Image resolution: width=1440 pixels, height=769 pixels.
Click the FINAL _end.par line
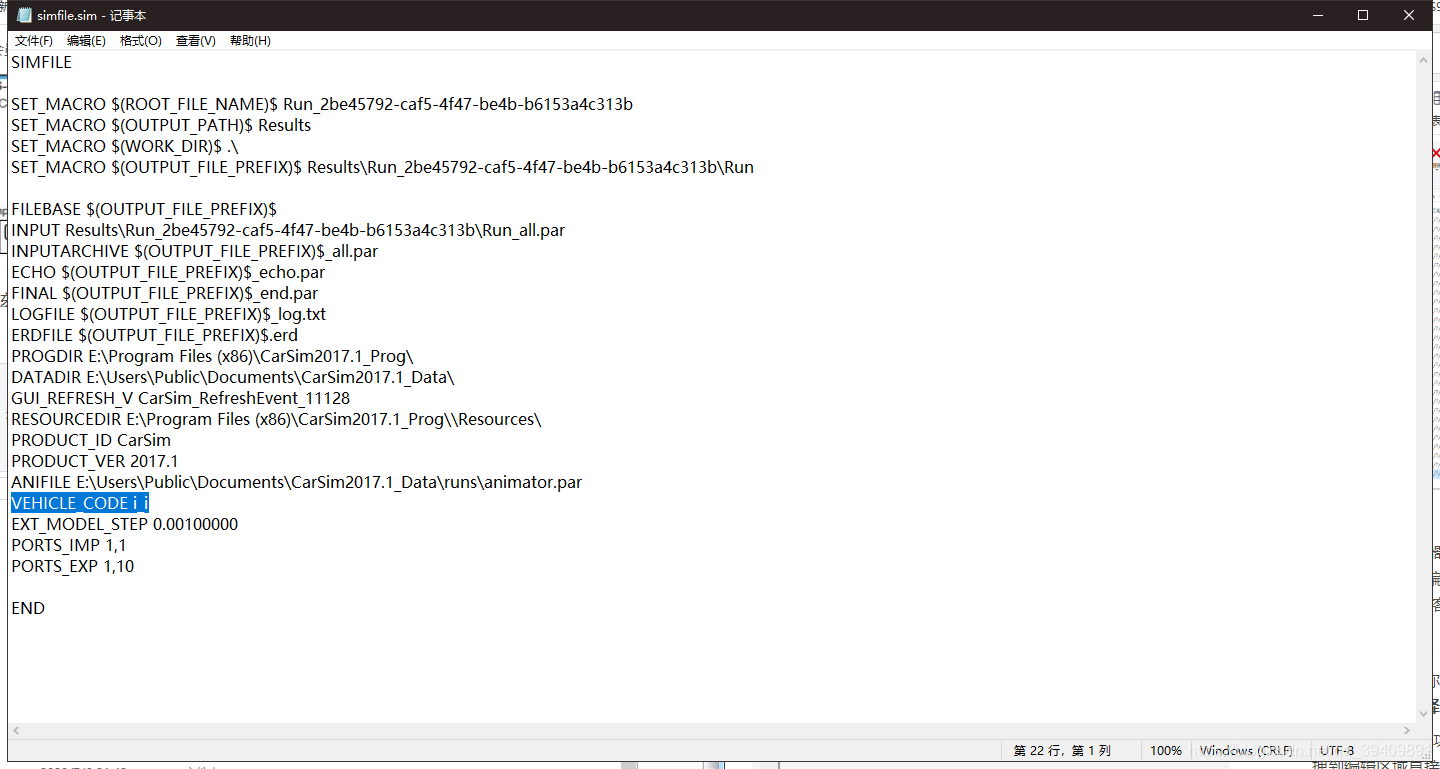click(165, 293)
